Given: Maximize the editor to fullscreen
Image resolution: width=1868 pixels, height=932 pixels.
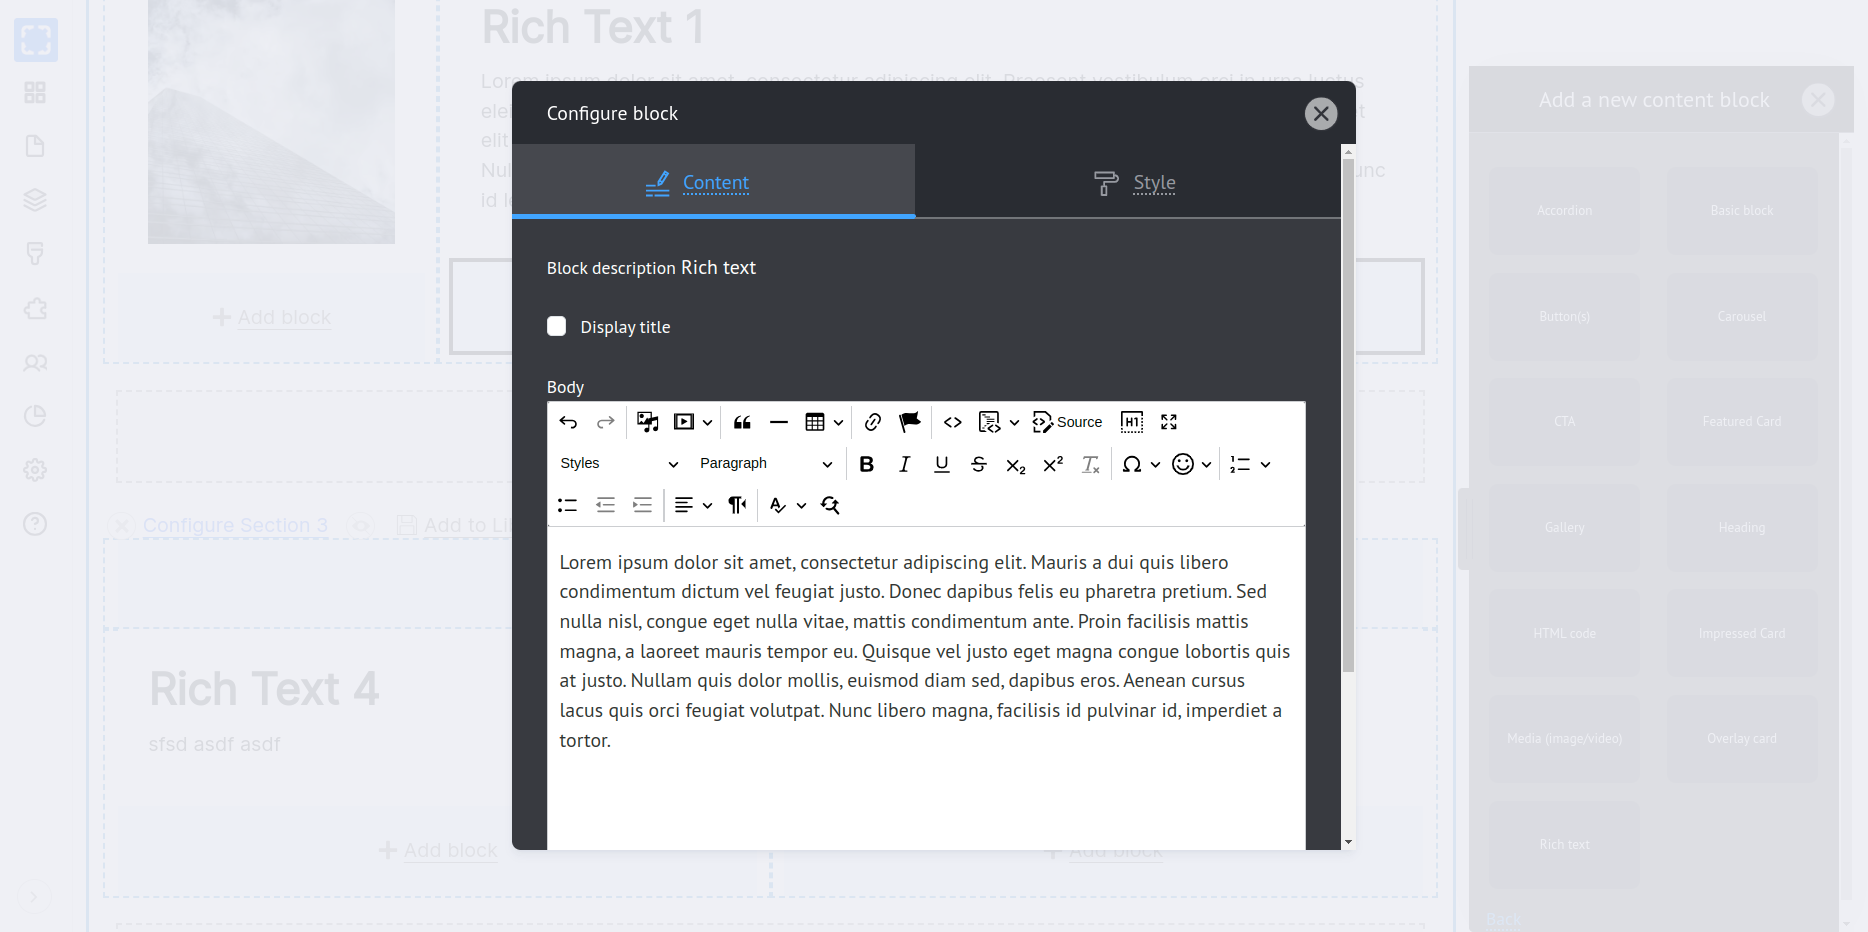Looking at the screenshot, I should pyautogui.click(x=1169, y=422).
